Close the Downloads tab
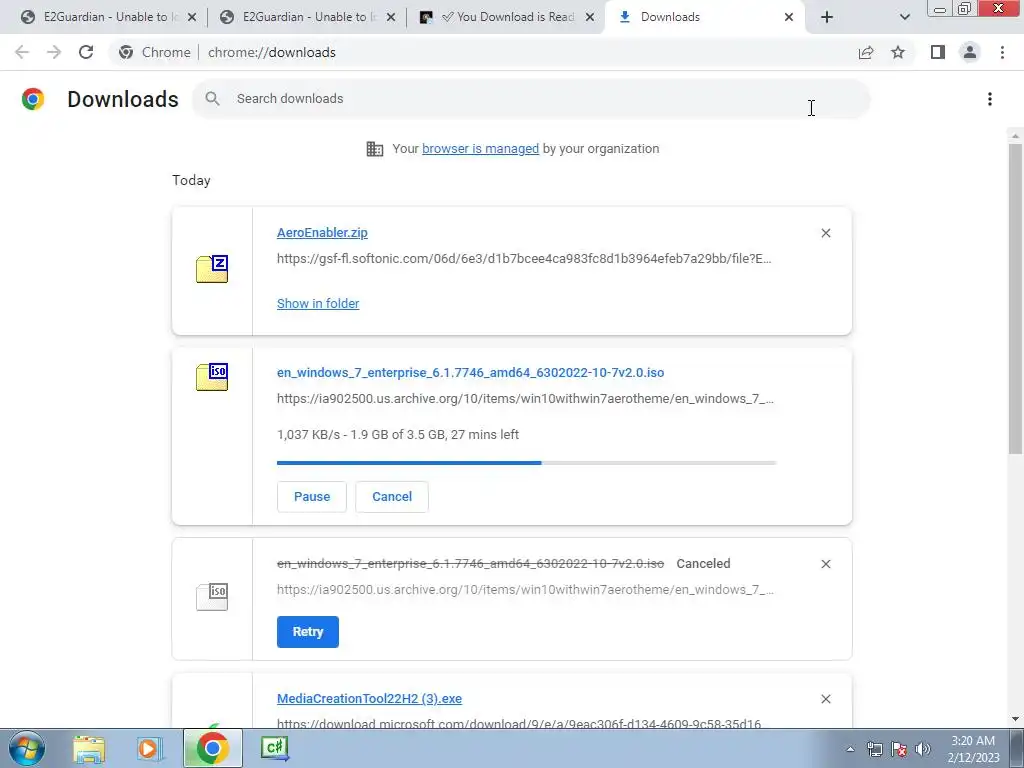 click(789, 17)
